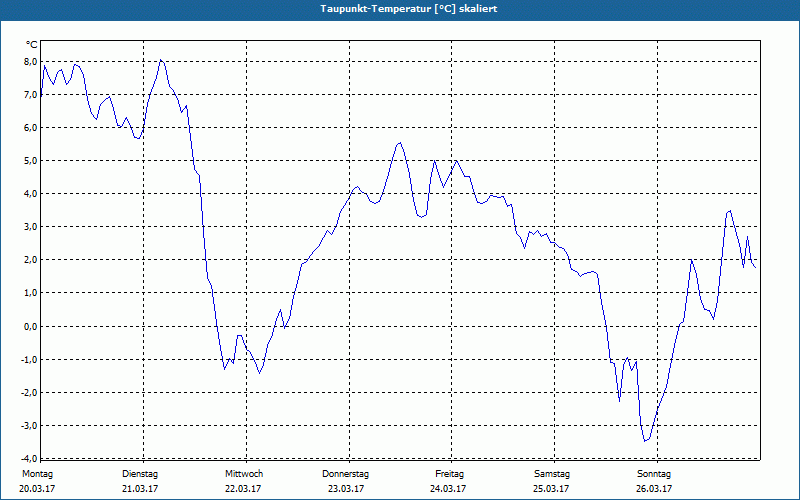Screen dimensions: 800x500
Task: Click the 5,0 y-axis value
Action: 31,161
